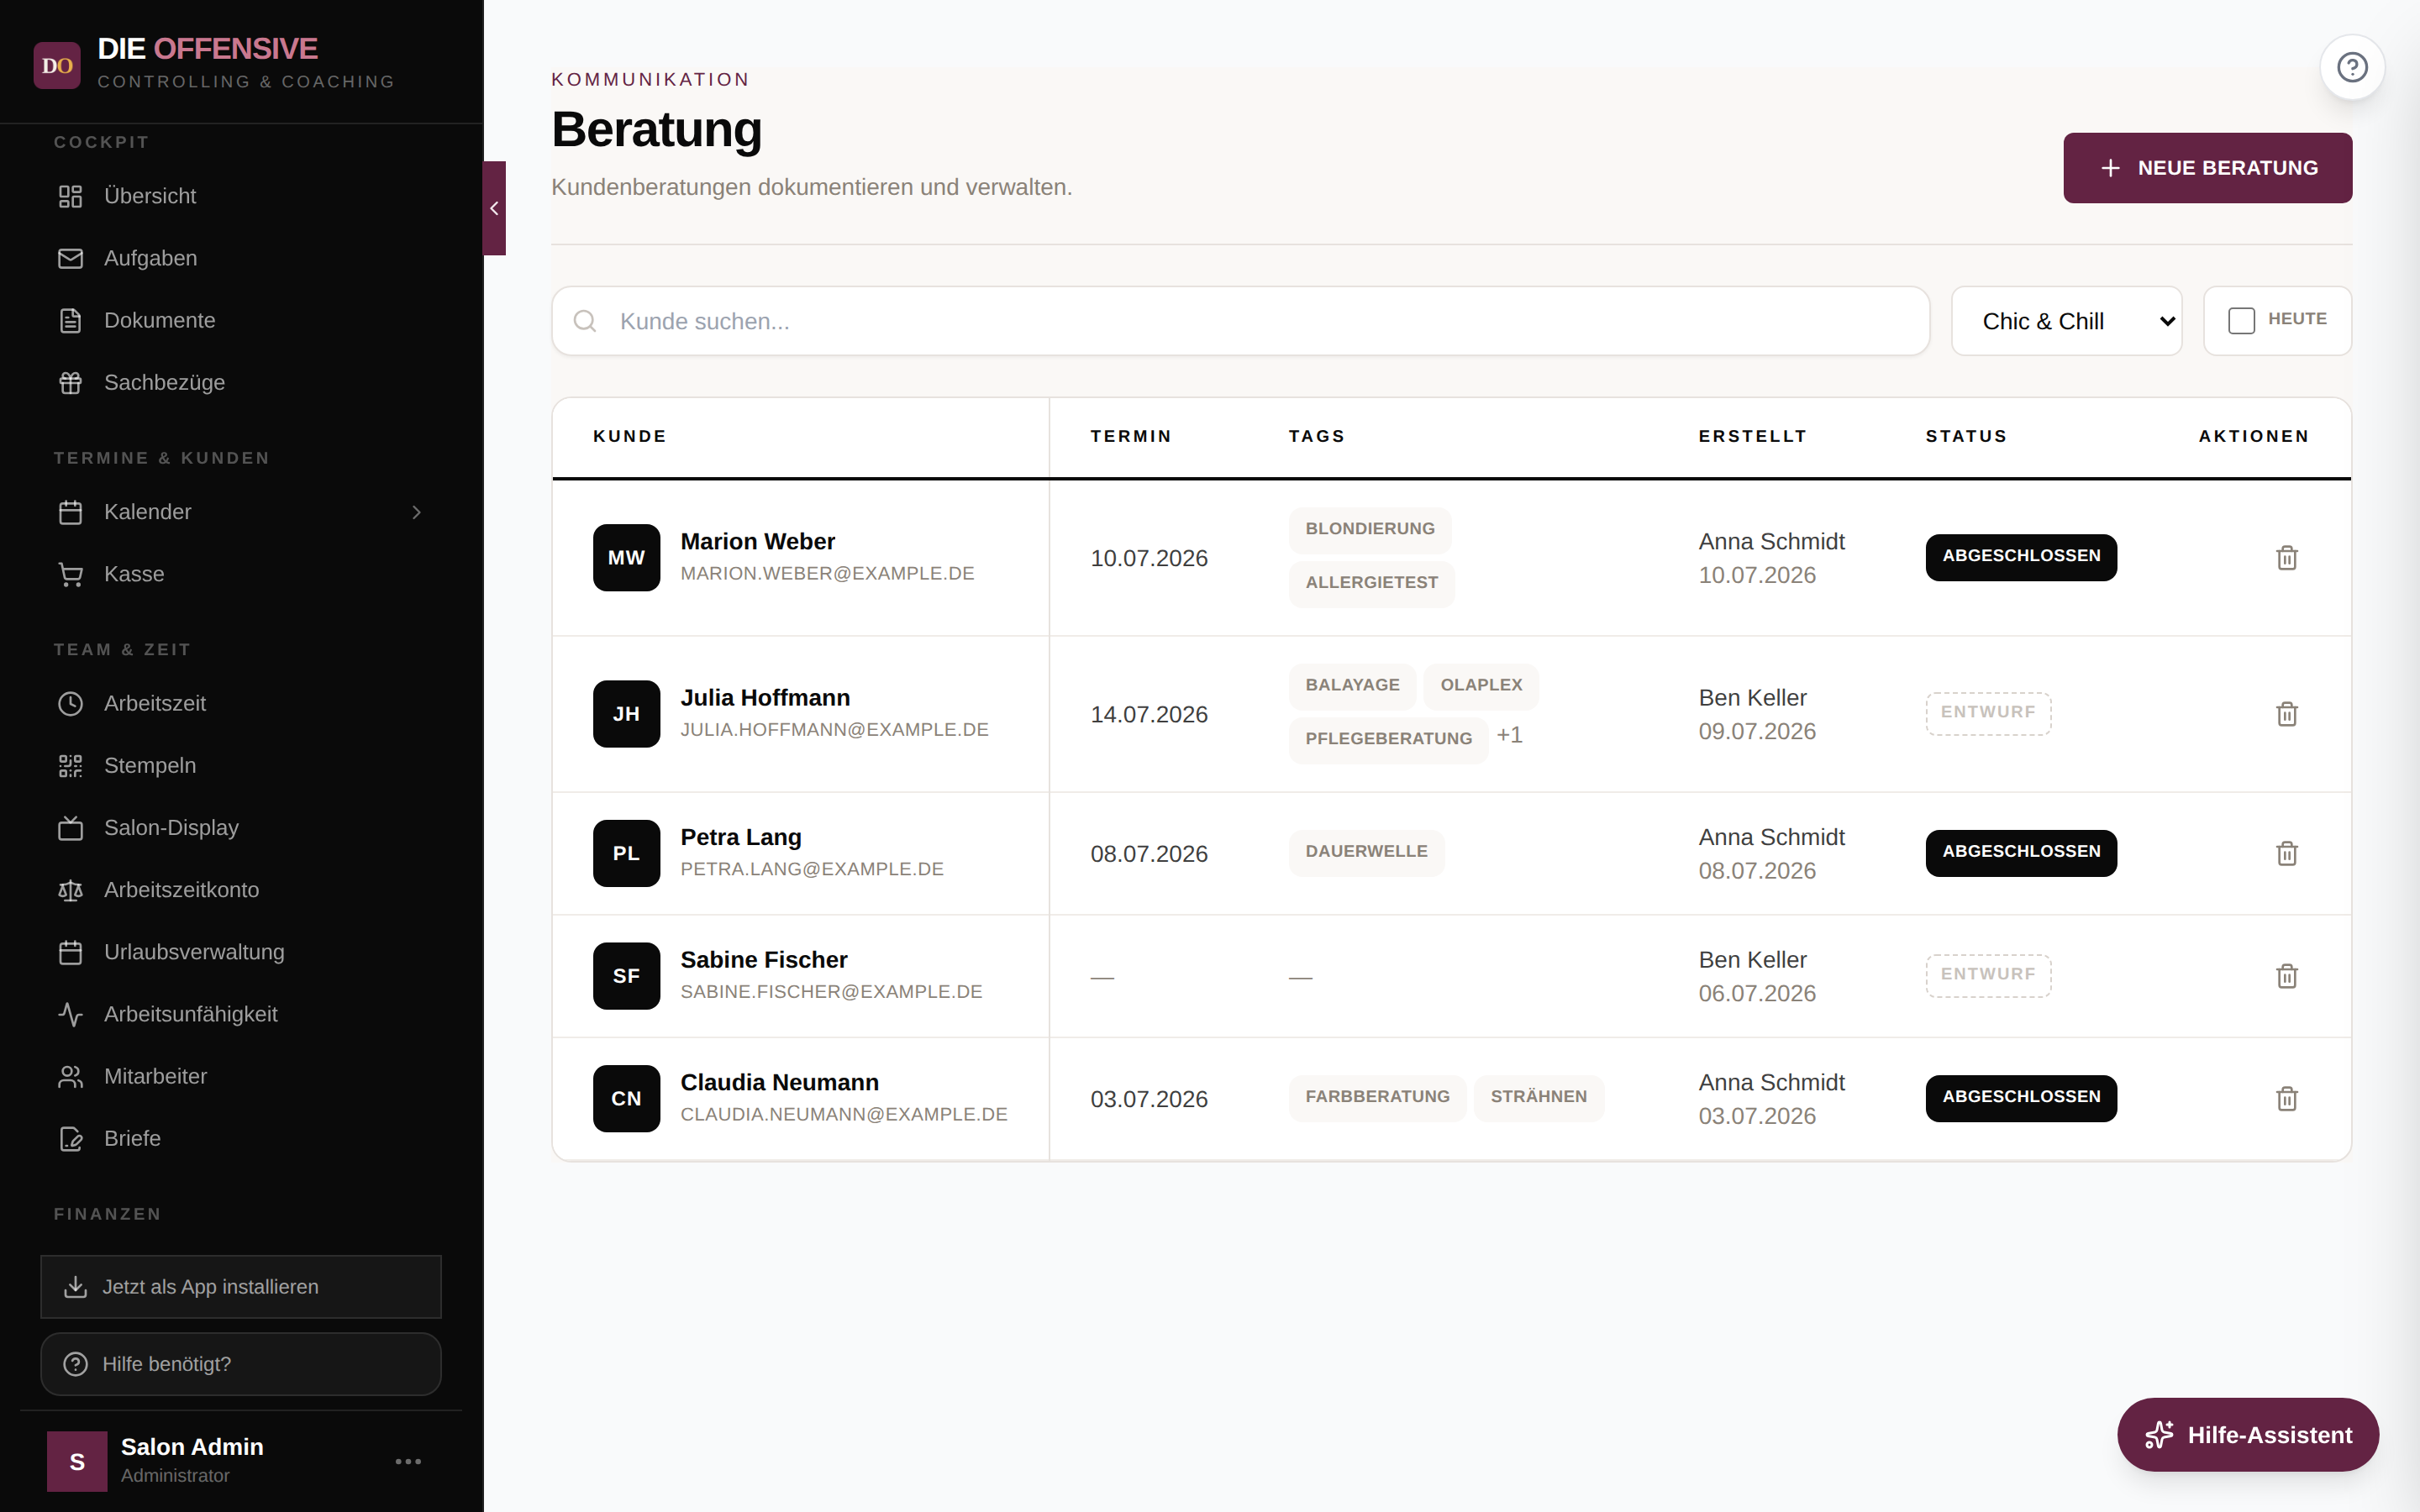The width and height of the screenshot is (2420, 1512).
Task: Focus the Kunde suchen search field
Action: (x=1240, y=321)
